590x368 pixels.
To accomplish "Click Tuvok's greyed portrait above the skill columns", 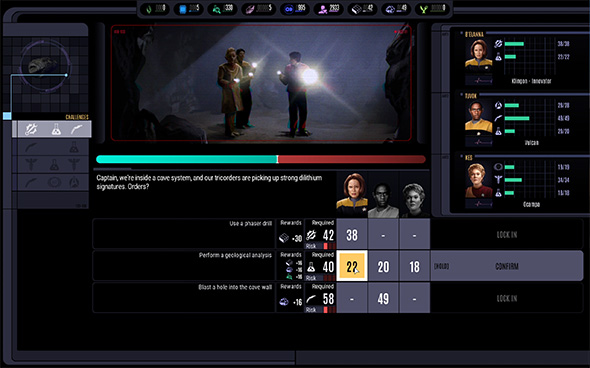I will (383, 201).
